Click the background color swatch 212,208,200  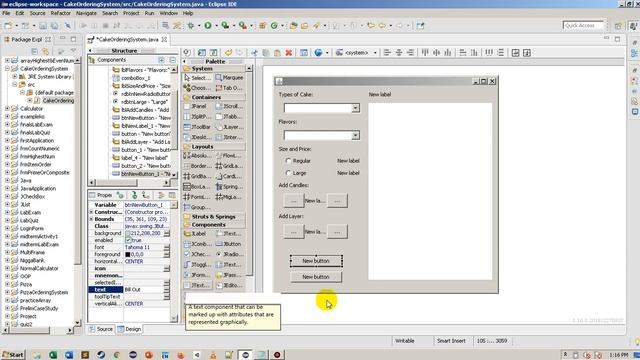(128, 233)
